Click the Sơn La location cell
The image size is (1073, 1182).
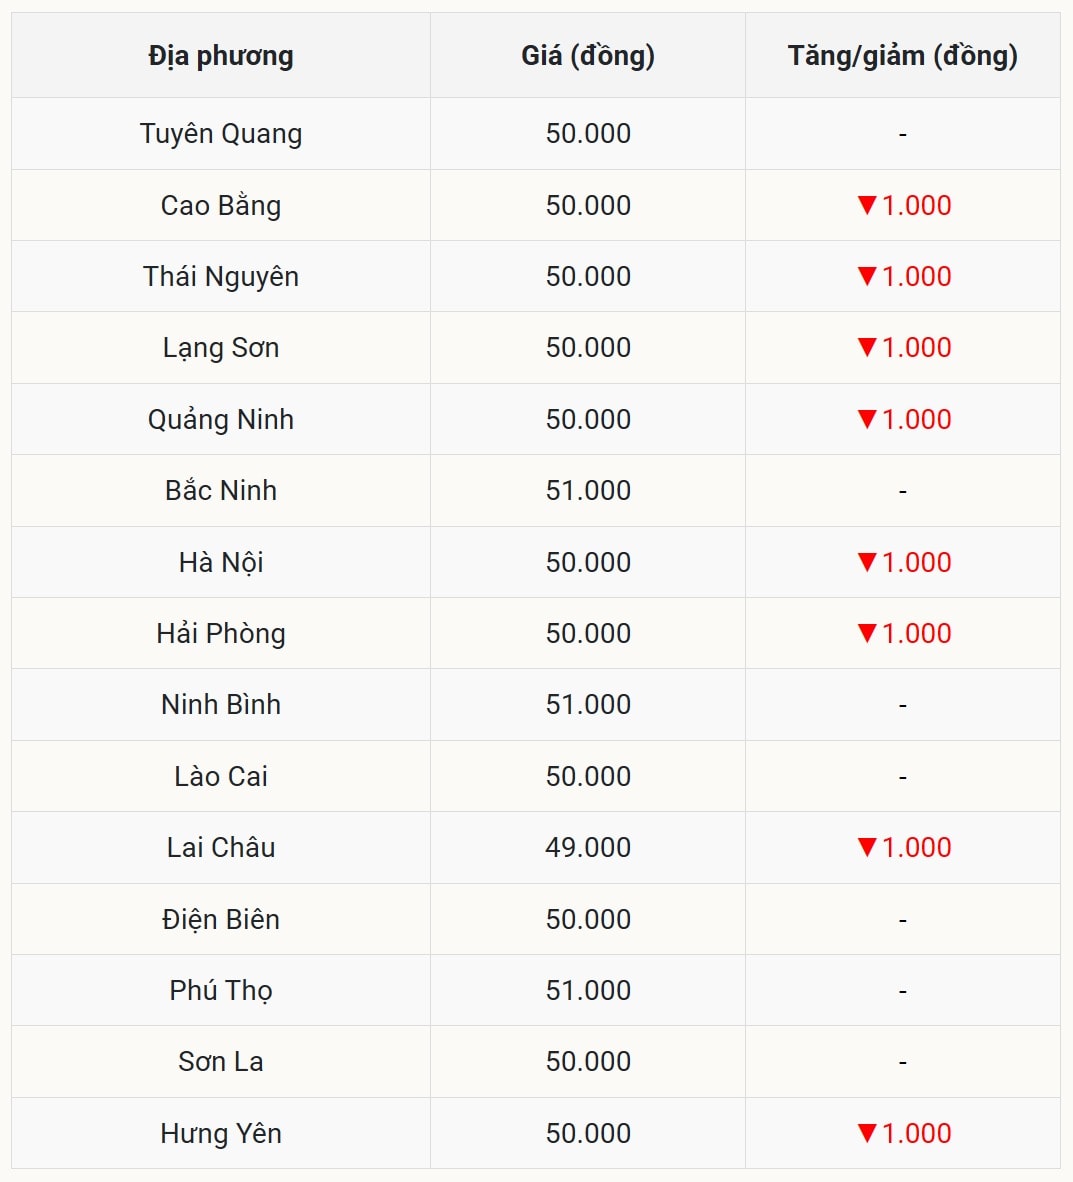tap(221, 1062)
